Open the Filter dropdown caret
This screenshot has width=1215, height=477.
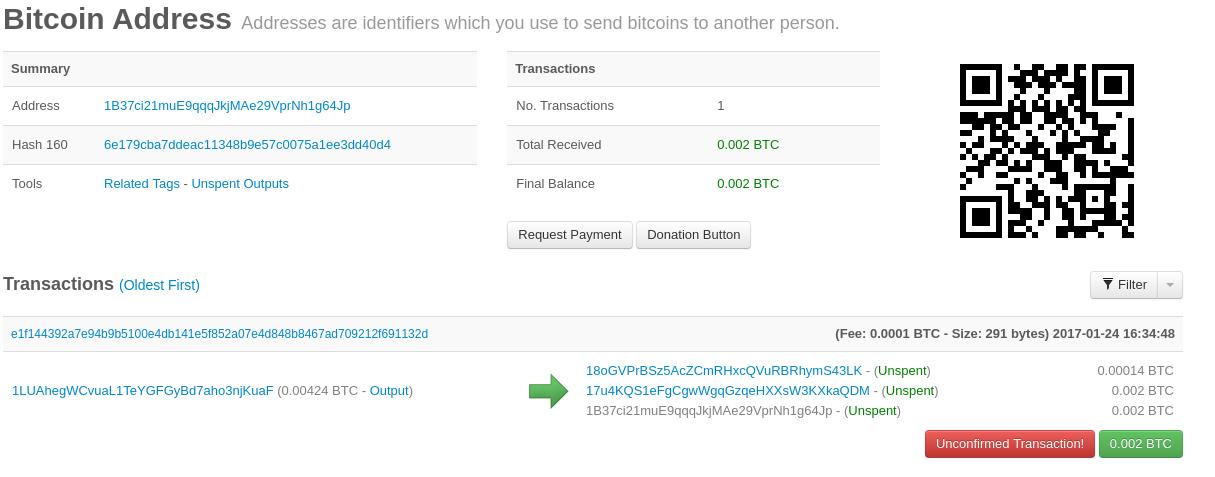(x=1170, y=285)
